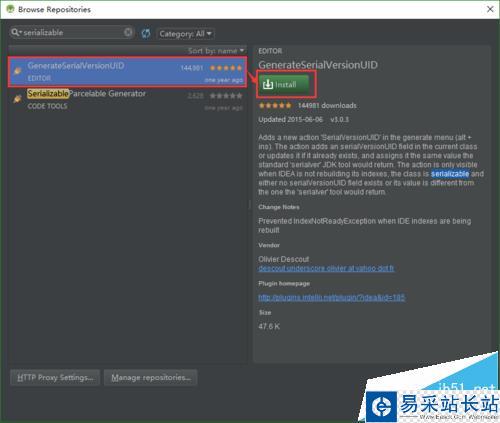Image resolution: width=500 pixels, height=423 pixels.
Task: Click the Browse Repositories window icon
Action: pyautogui.click(x=10, y=9)
